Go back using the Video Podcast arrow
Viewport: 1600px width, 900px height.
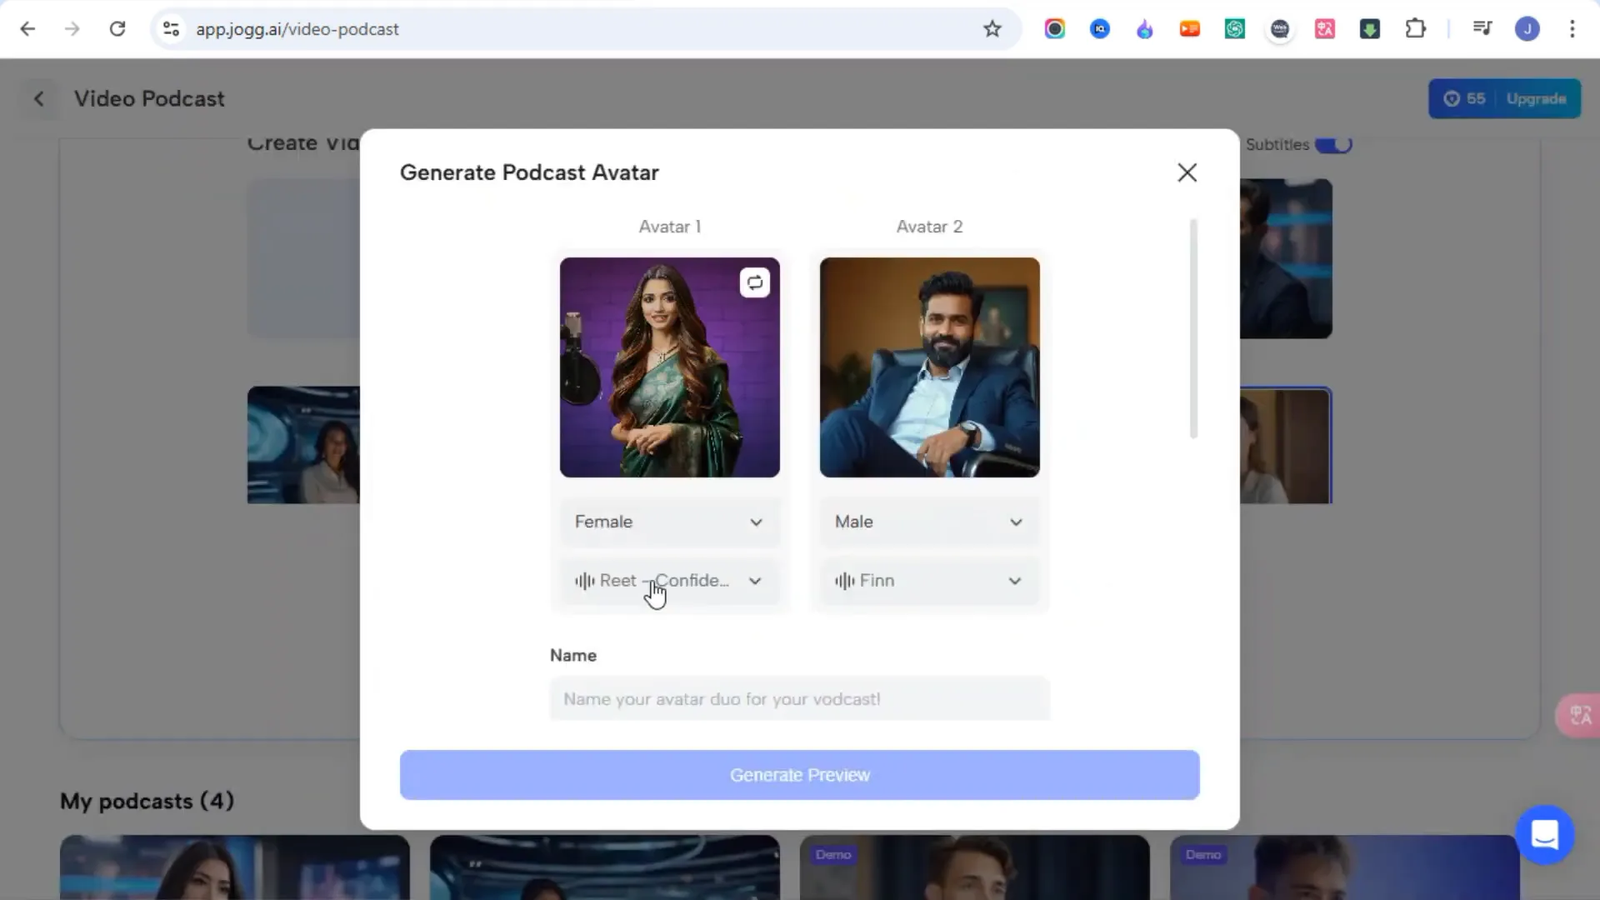click(39, 99)
